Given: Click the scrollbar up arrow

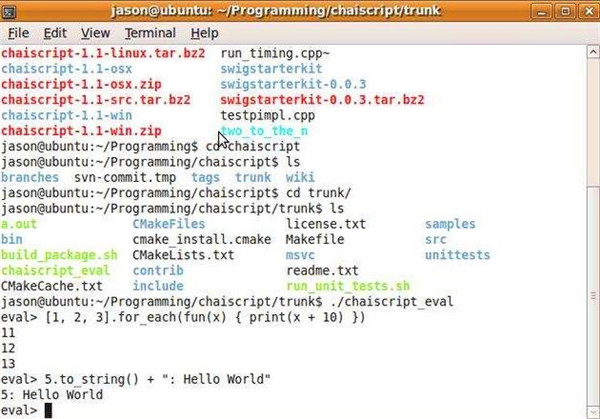Looking at the screenshot, I should [x=593, y=52].
